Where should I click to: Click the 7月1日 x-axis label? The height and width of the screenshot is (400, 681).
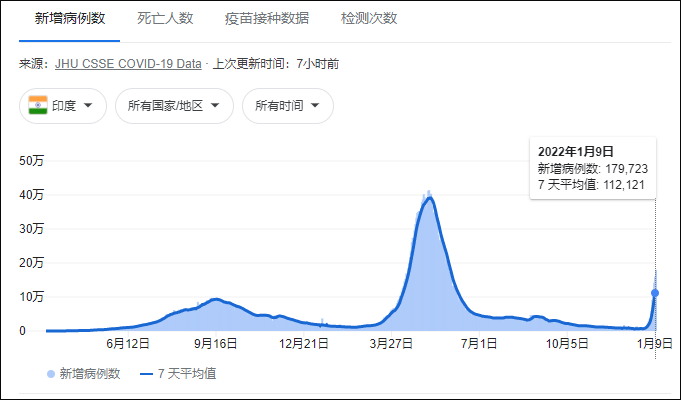pyautogui.click(x=479, y=344)
